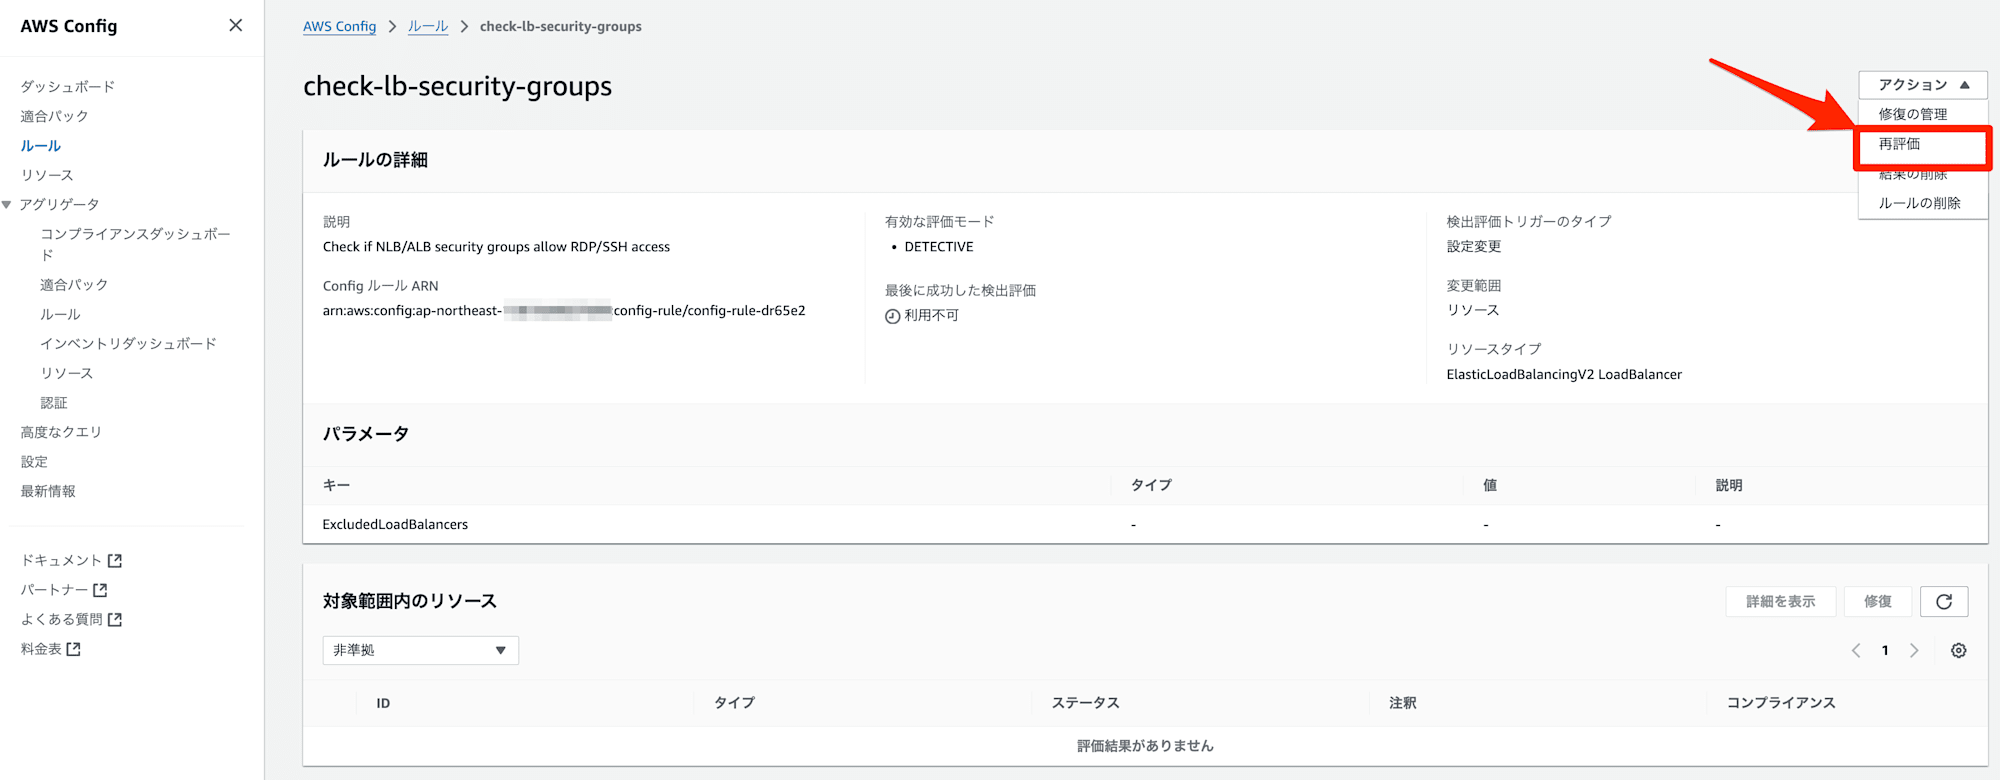Click external link icon beside よくある質問
The width and height of the screenshot is (2000, 780).
click(115, 620)
